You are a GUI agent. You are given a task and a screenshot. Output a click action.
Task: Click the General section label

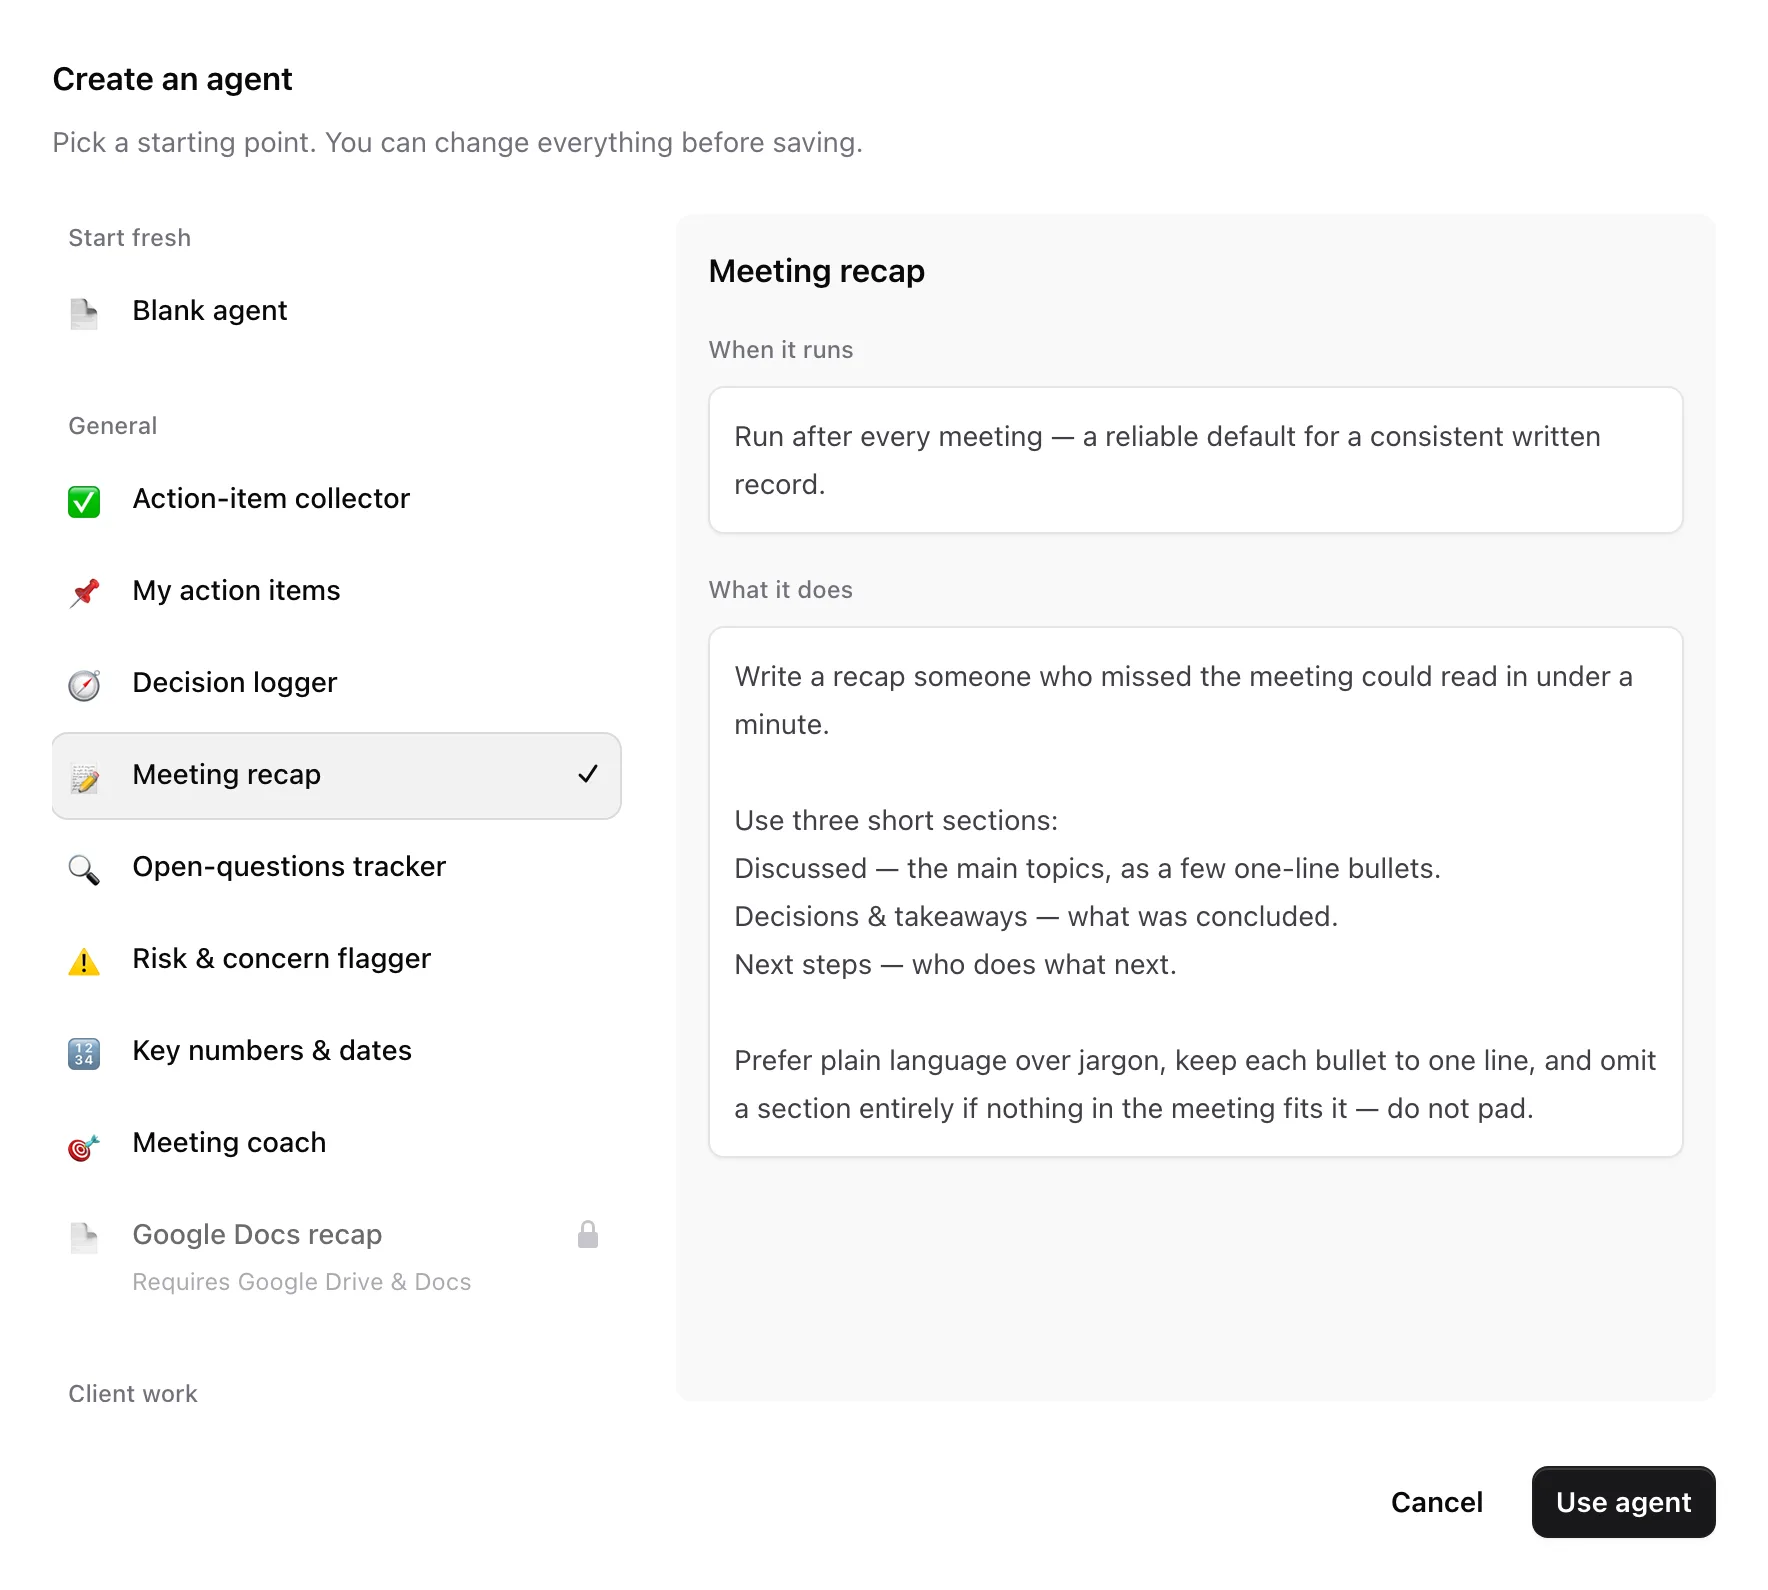[112, 426]
